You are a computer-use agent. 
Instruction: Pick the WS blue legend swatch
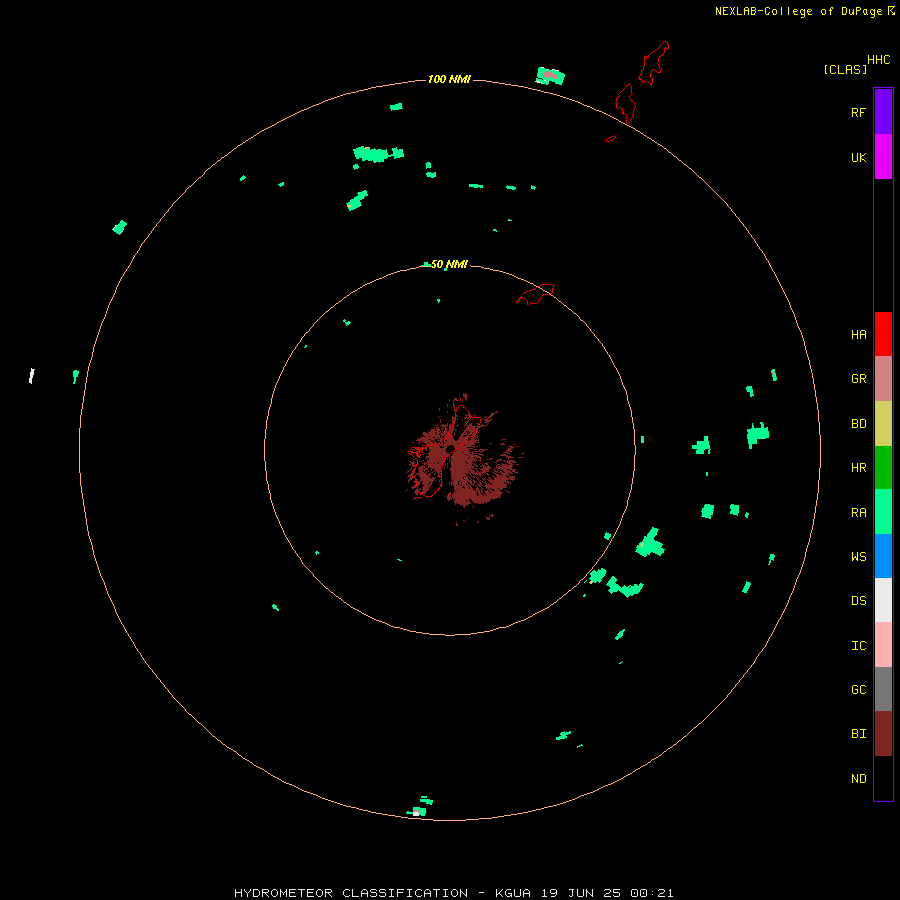tap(883, 556)
